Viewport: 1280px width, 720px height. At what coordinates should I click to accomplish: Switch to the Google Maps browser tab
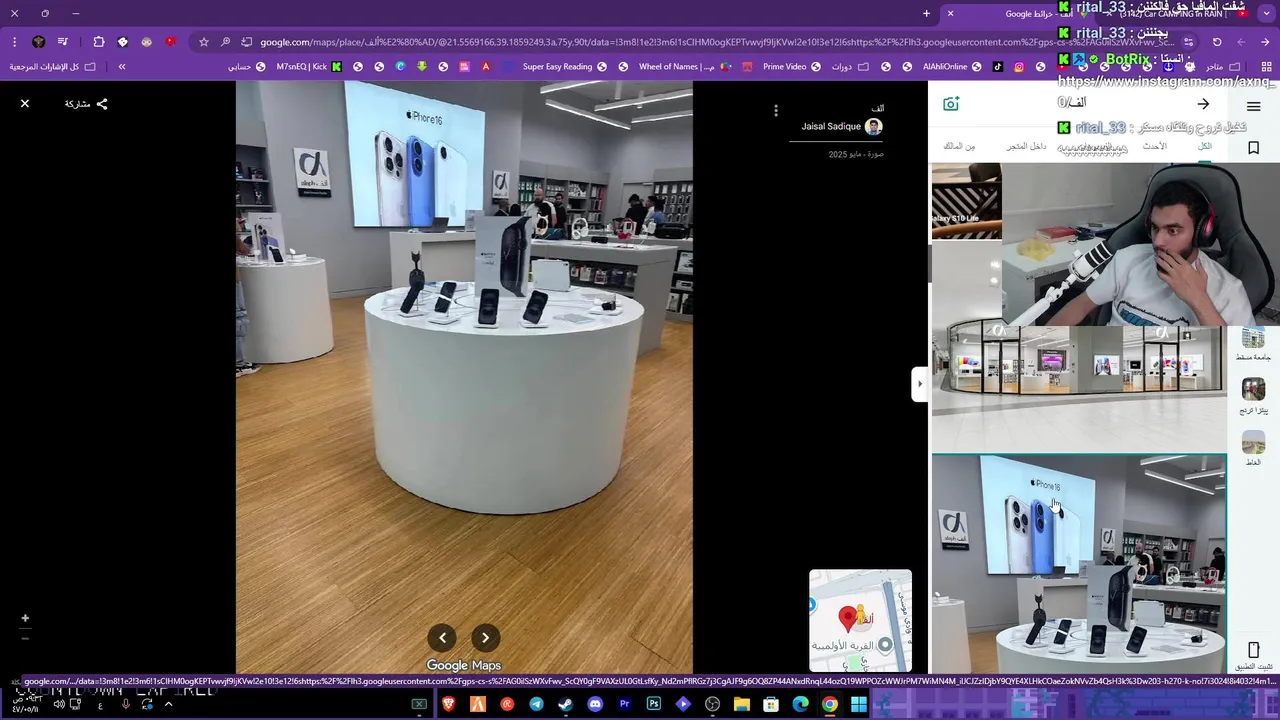click(1020, 14)
